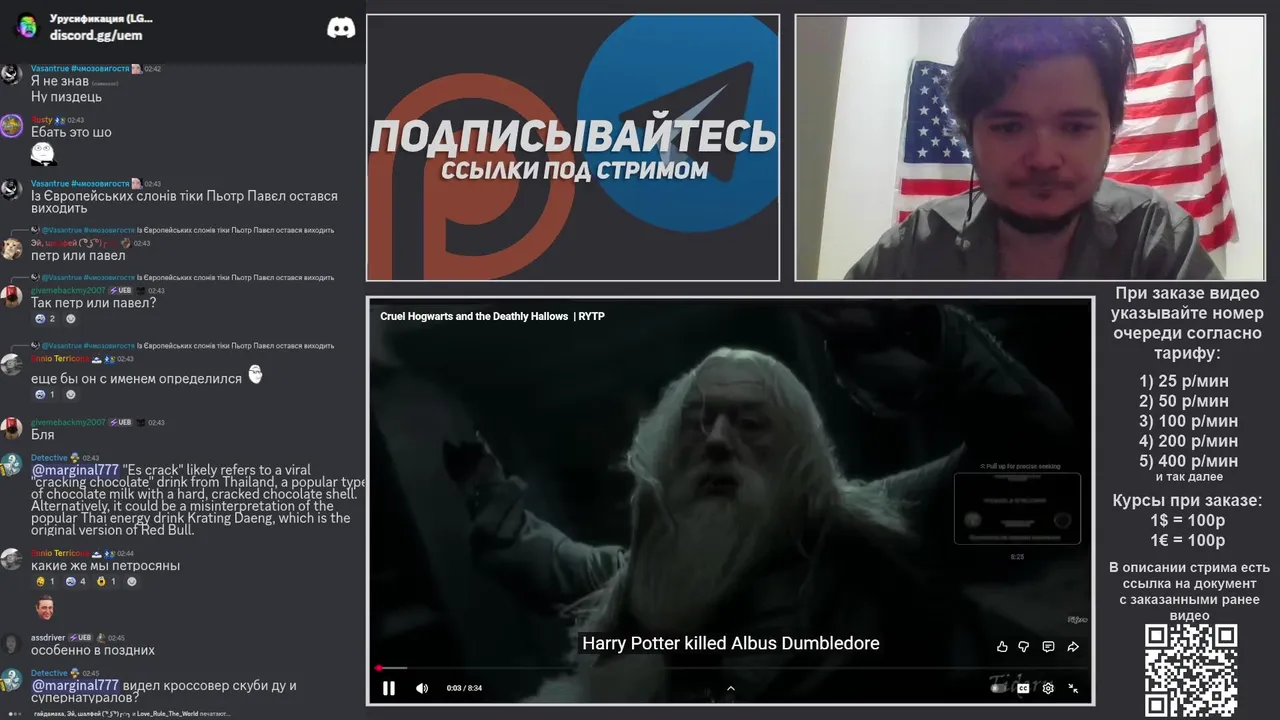This screenshot has height=720, width=1280.
Task: Click username assdriver
Action: (x=48, y=638)
